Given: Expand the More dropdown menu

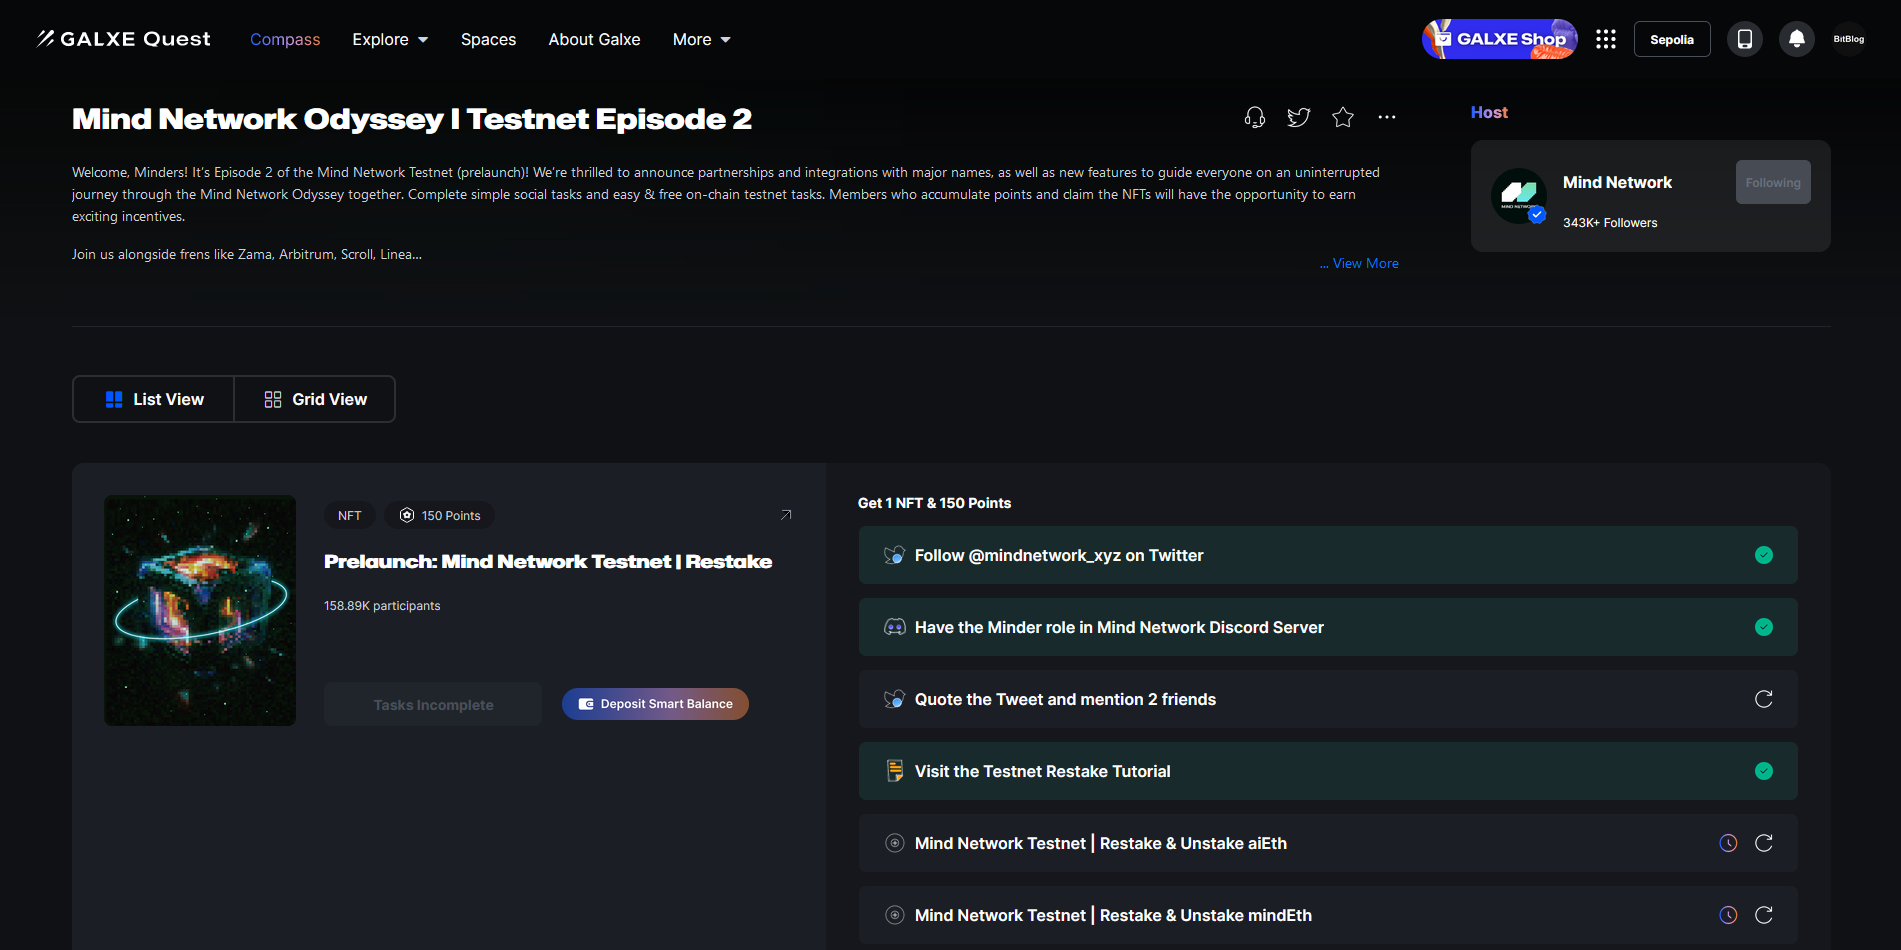Looking at the screenshot, I should (701, 39).
